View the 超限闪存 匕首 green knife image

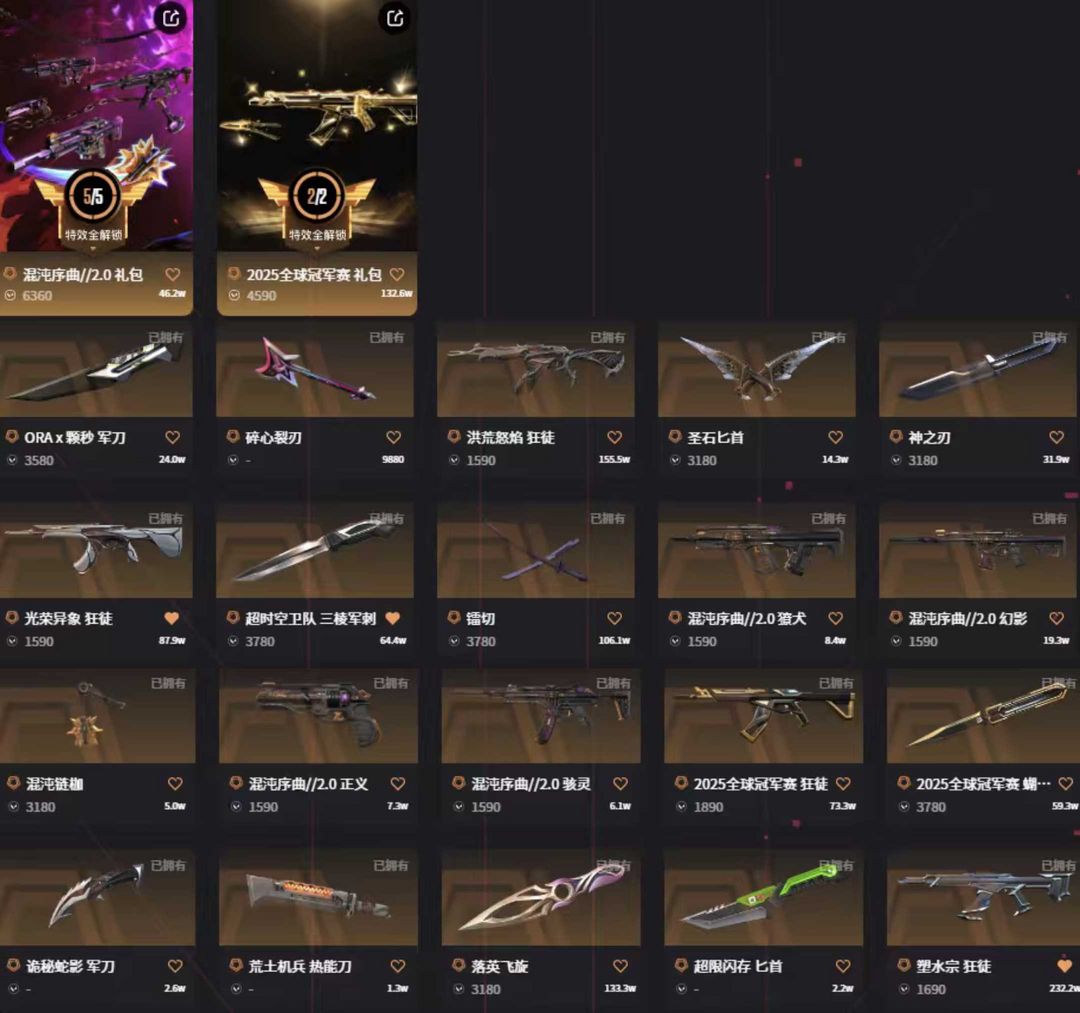pos(763,899)
